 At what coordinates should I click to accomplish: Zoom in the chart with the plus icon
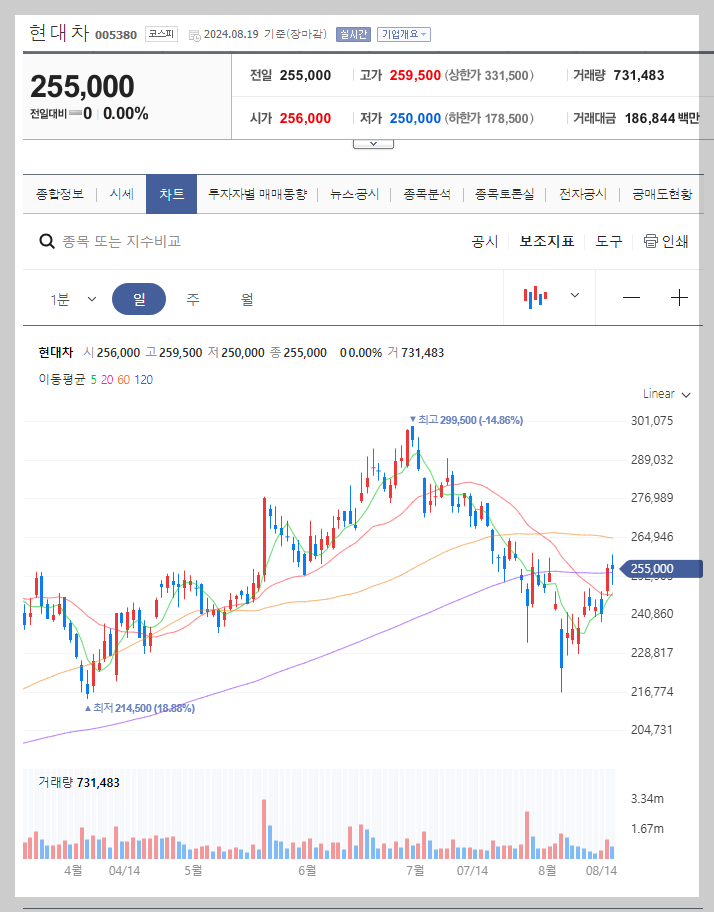point(680,297)
